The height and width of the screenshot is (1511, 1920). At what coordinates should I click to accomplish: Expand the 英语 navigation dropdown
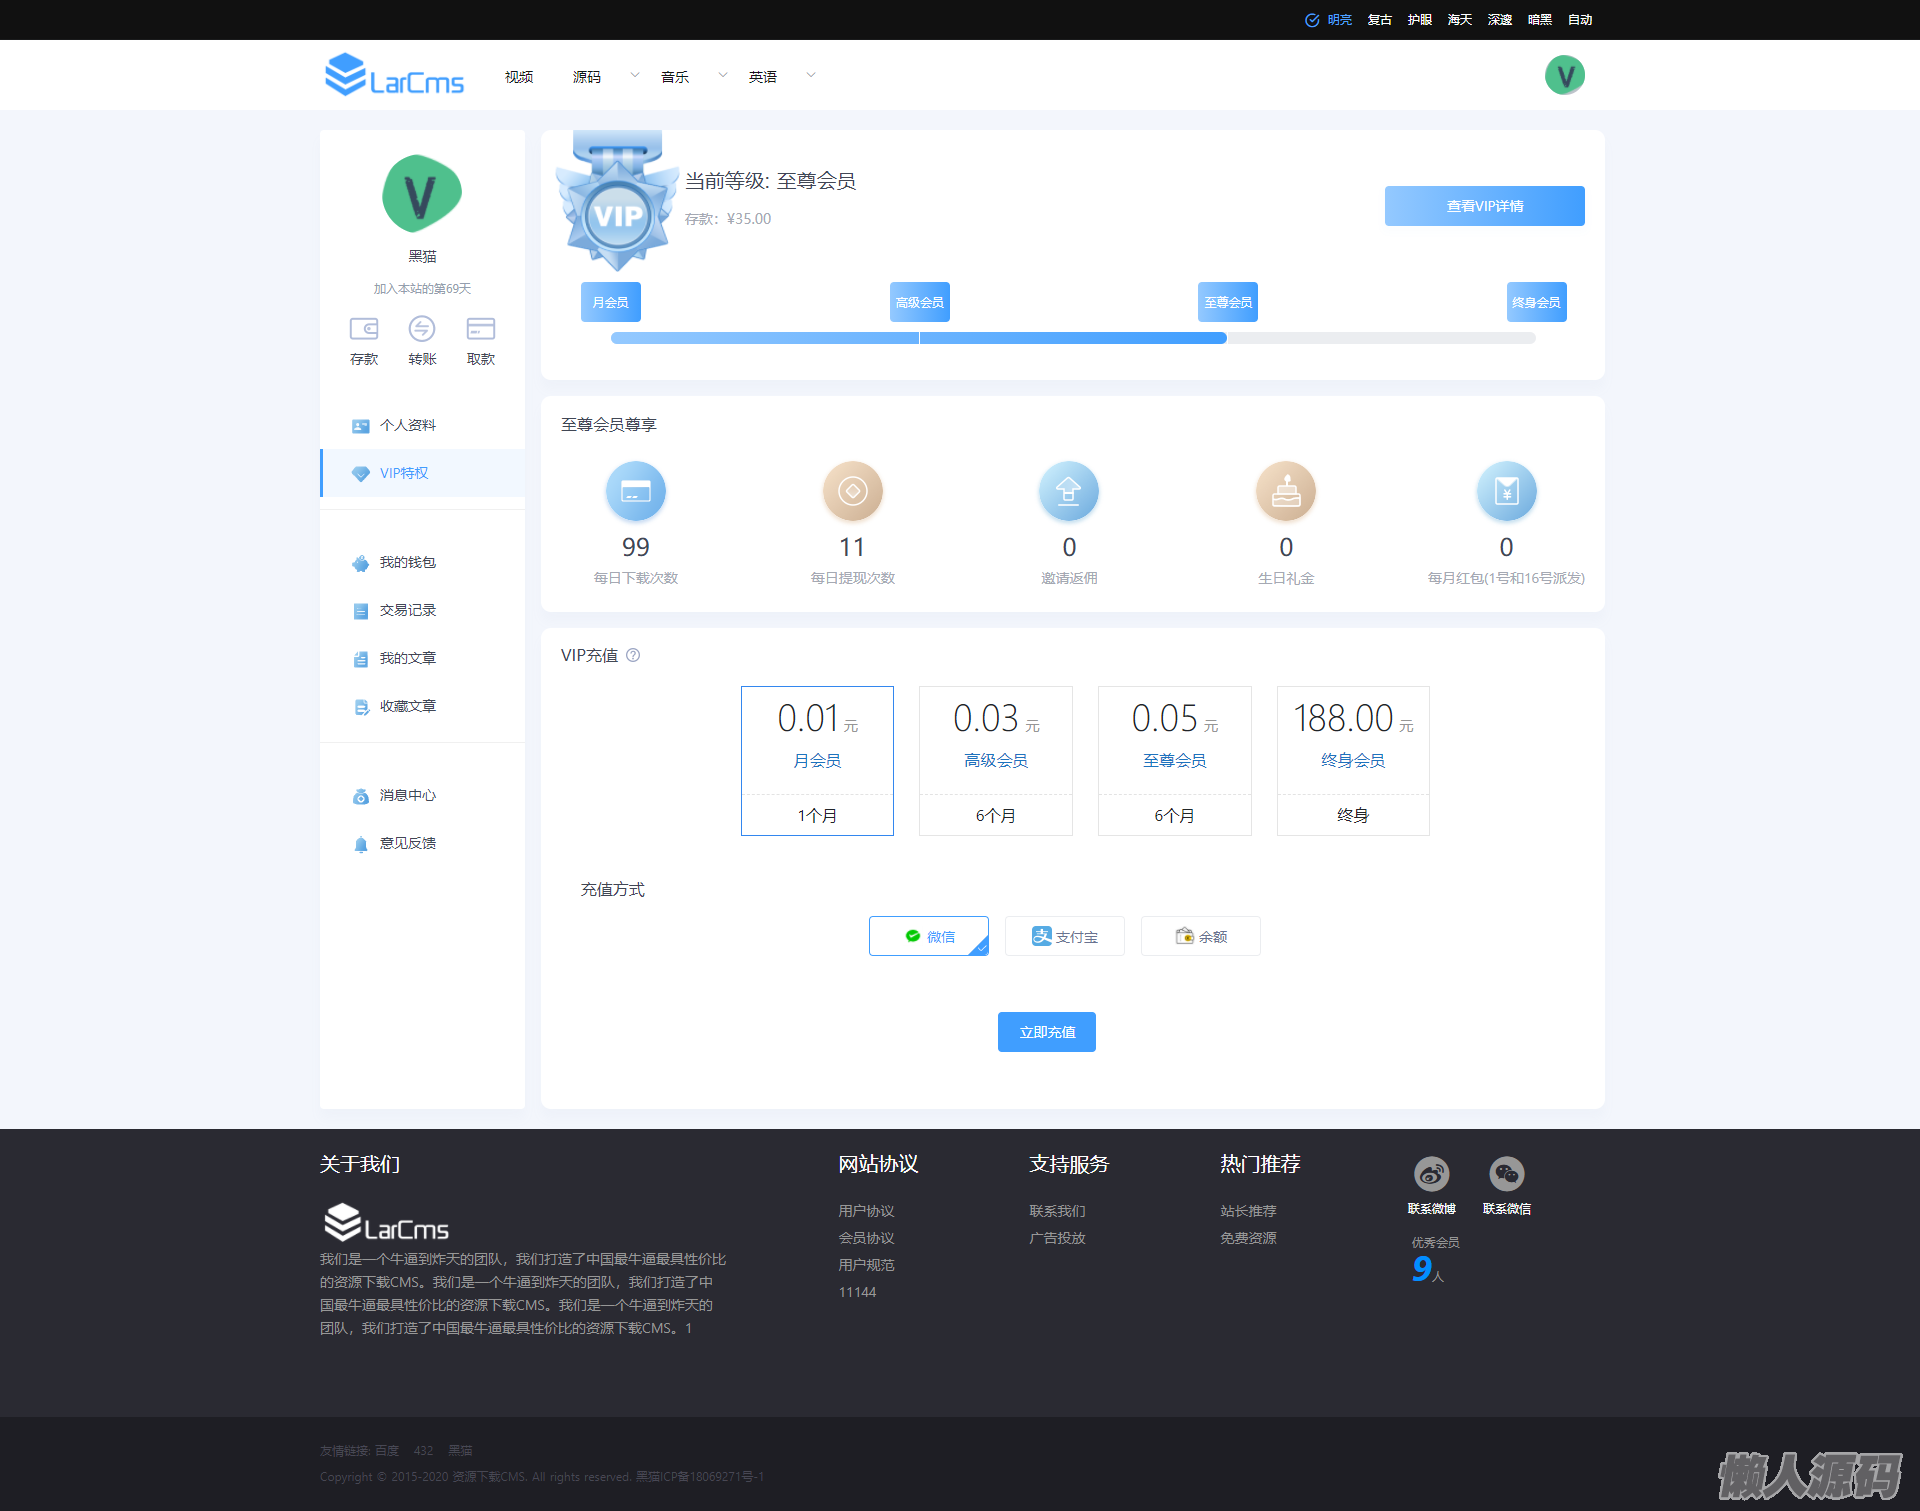(x=810, y=76)
